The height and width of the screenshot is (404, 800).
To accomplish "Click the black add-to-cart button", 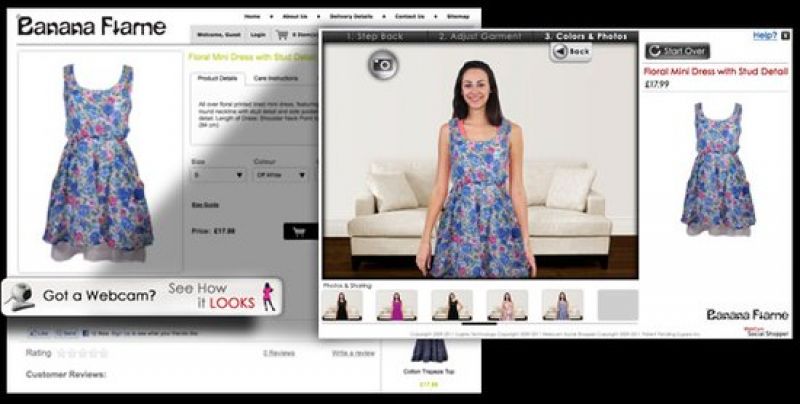I will click(301, 232).
